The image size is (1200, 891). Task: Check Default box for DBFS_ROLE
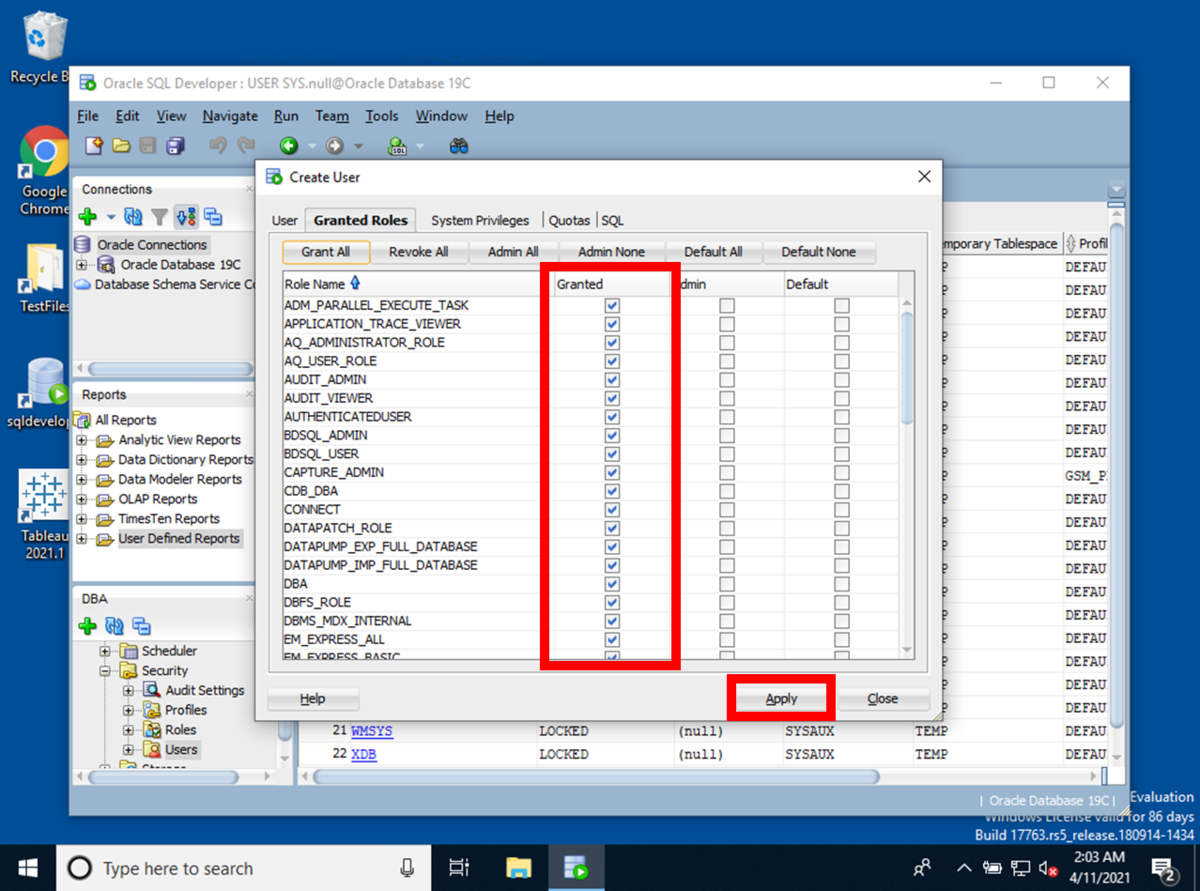[x=842, y=602]
